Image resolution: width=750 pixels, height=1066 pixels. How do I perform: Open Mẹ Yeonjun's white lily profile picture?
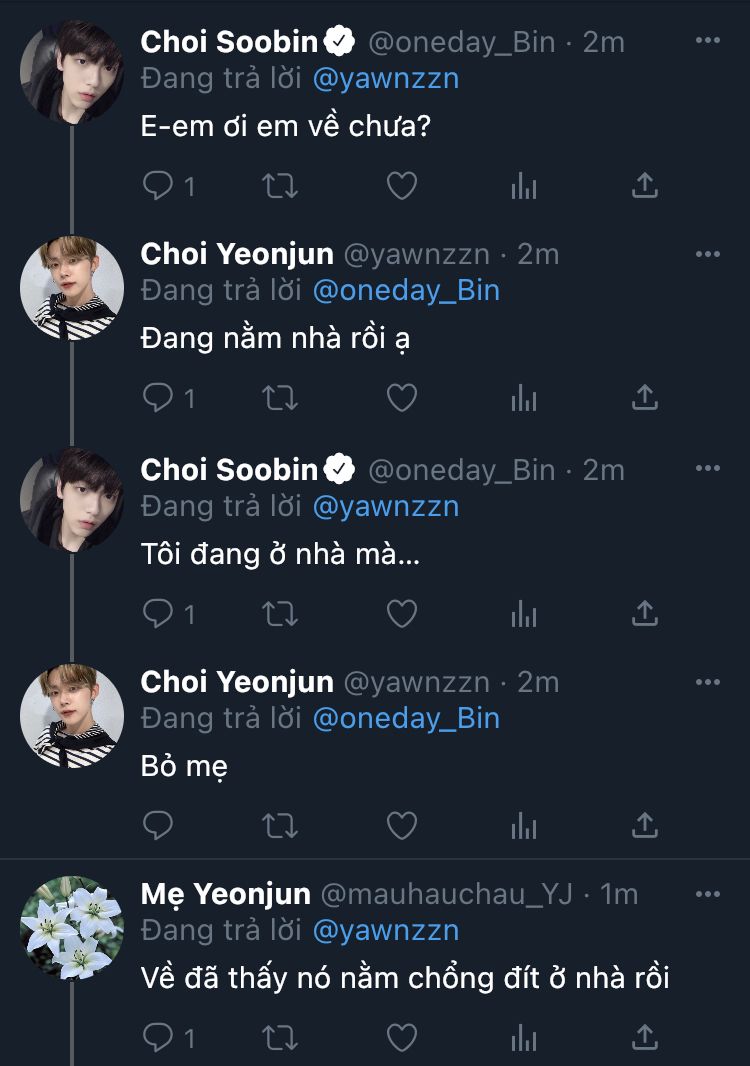tap(72, 929)
